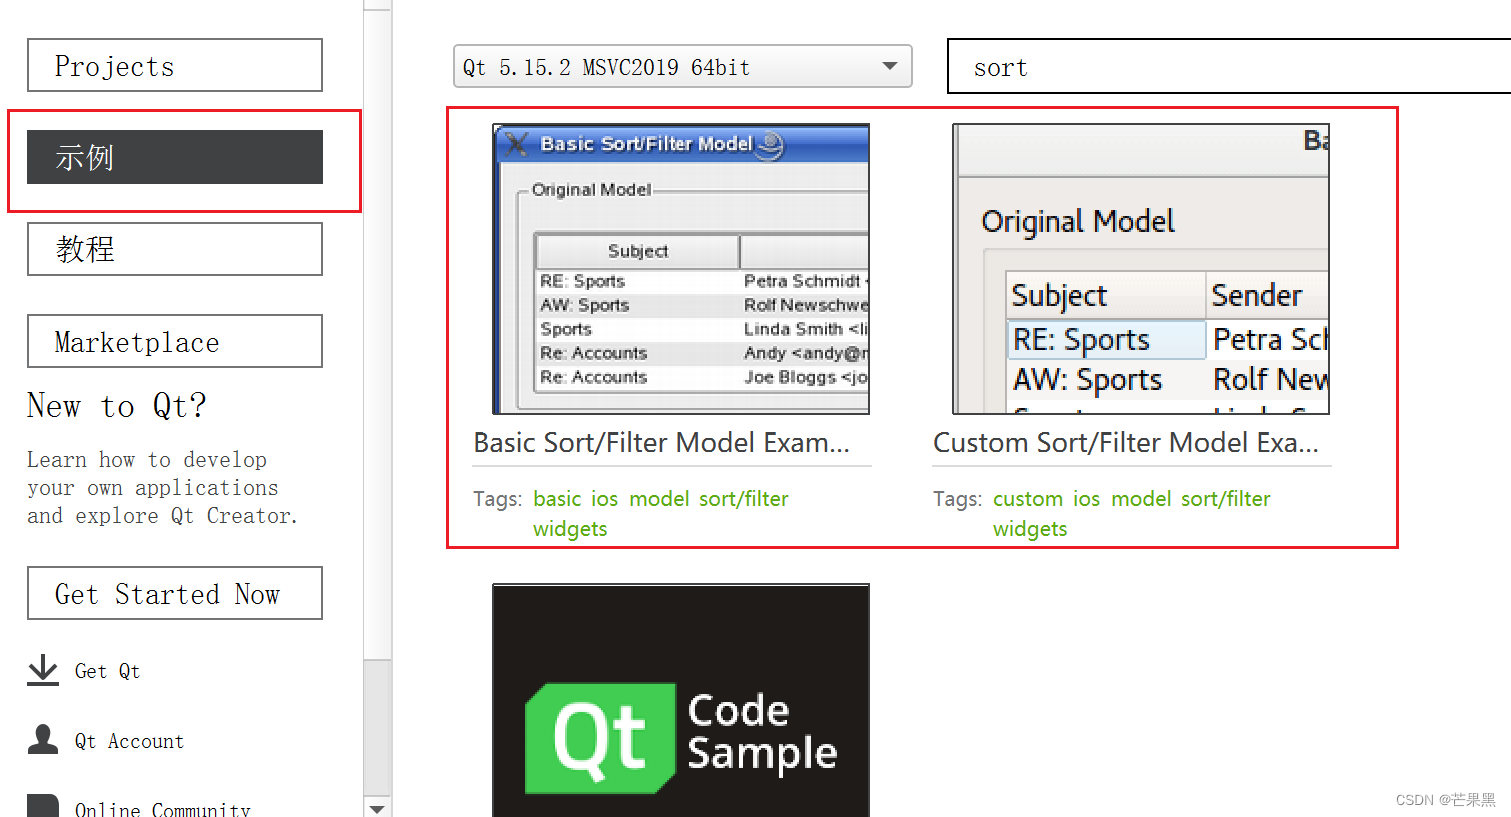1511x817 pixels.
Task: Open the Basic Sort/Filter Model Example thumbnail
Action: (680, 268)
